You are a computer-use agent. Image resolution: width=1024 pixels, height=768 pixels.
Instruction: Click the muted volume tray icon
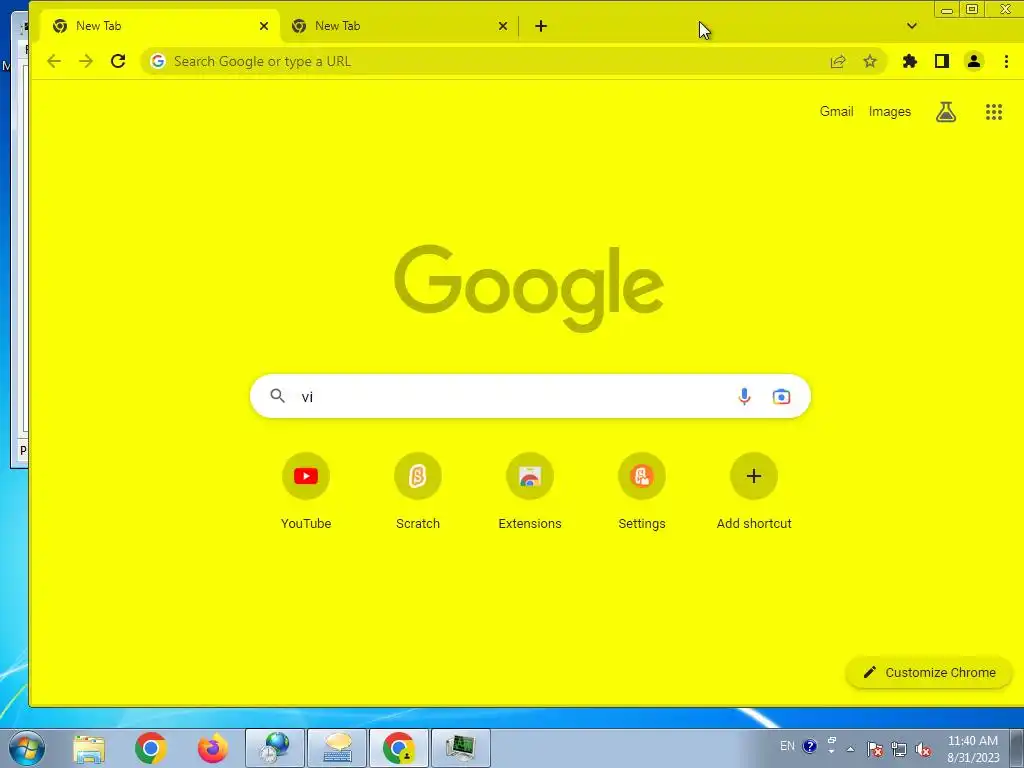point(923,749)
